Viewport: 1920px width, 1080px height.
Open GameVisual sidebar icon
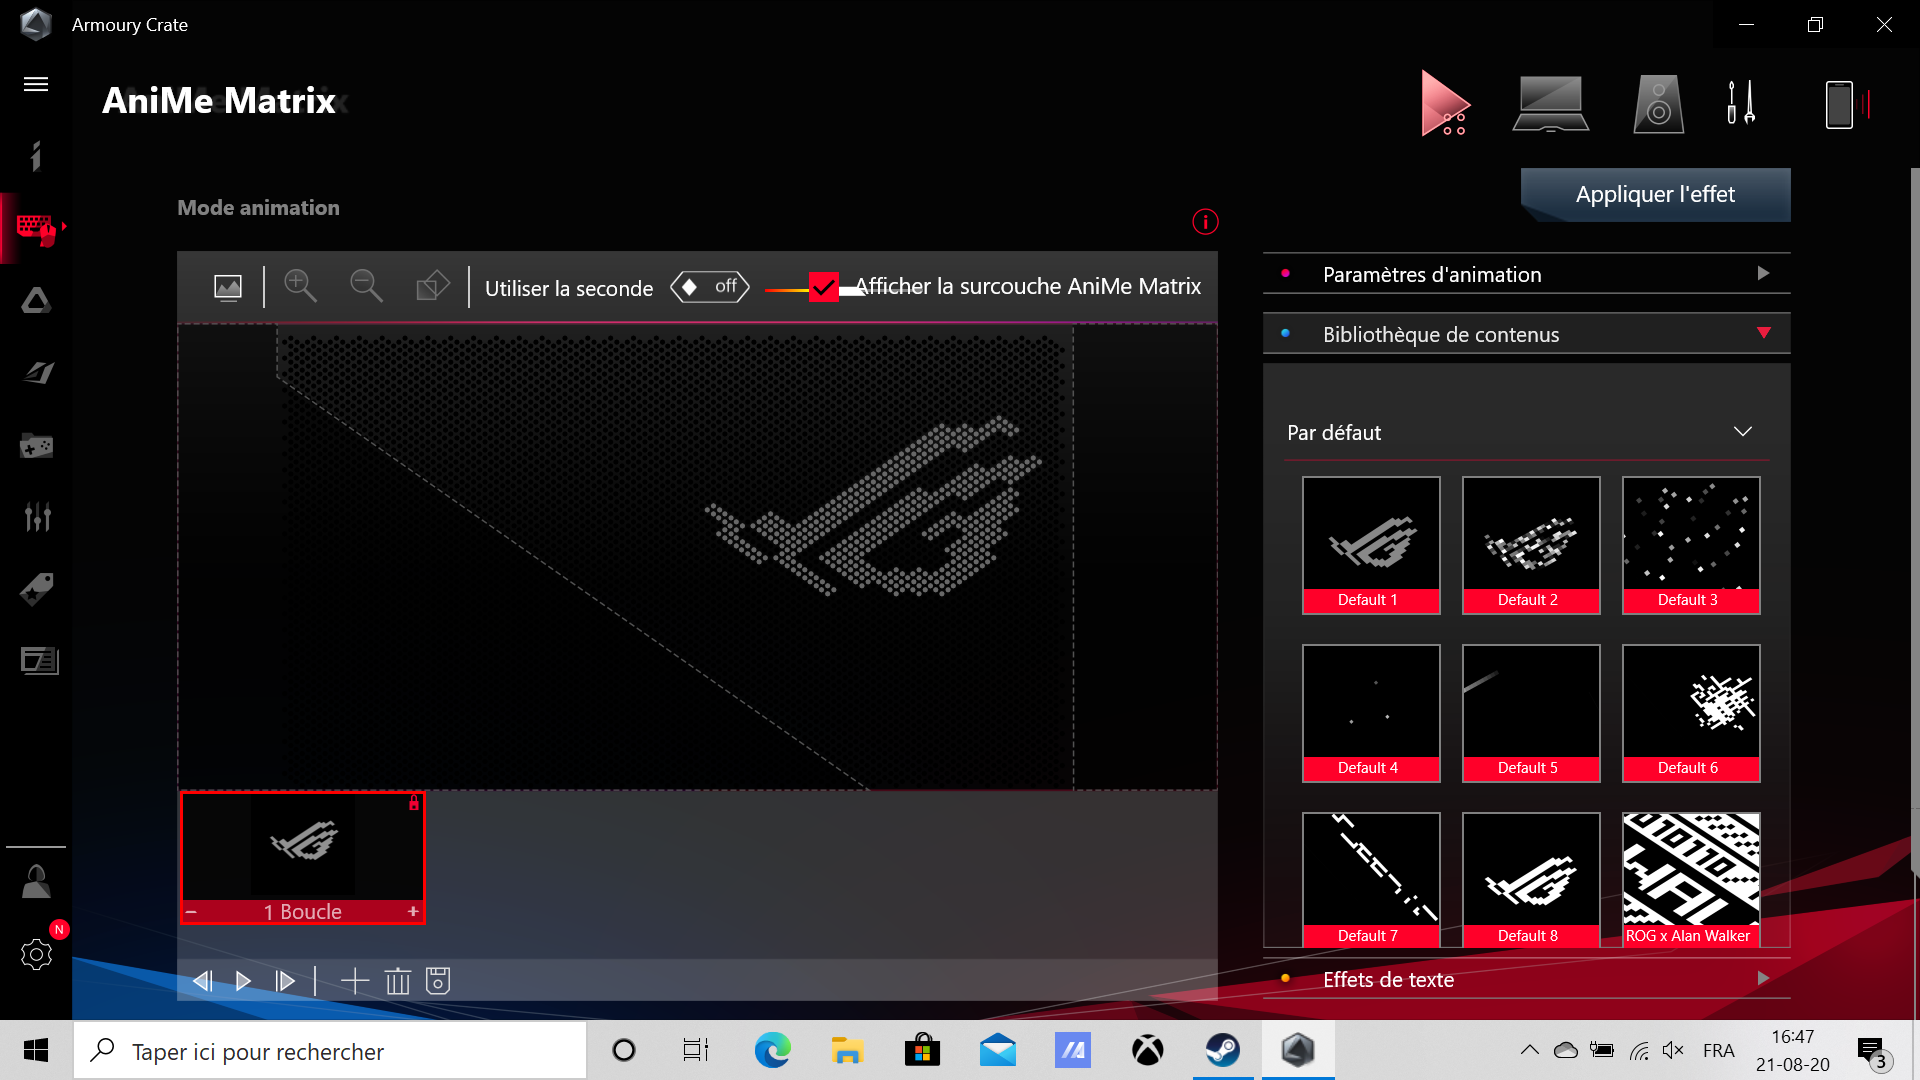38,373
